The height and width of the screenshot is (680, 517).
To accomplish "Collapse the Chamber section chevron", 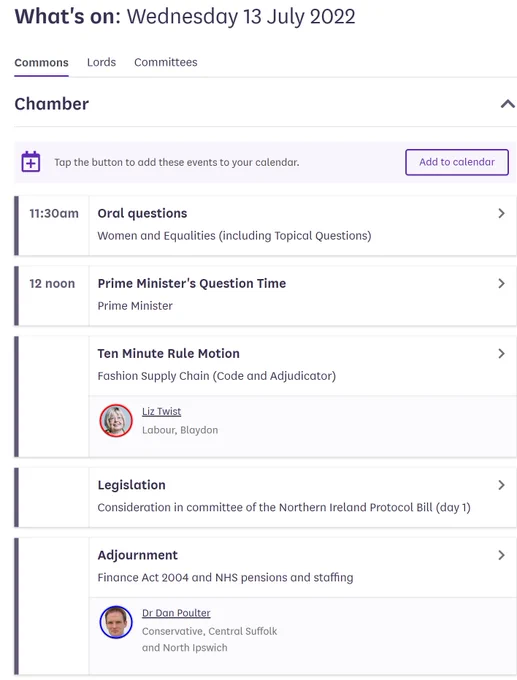I will (507, 104).
